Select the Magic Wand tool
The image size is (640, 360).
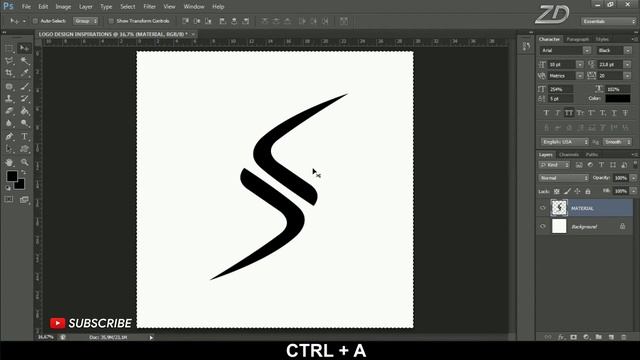coord(24,61)
